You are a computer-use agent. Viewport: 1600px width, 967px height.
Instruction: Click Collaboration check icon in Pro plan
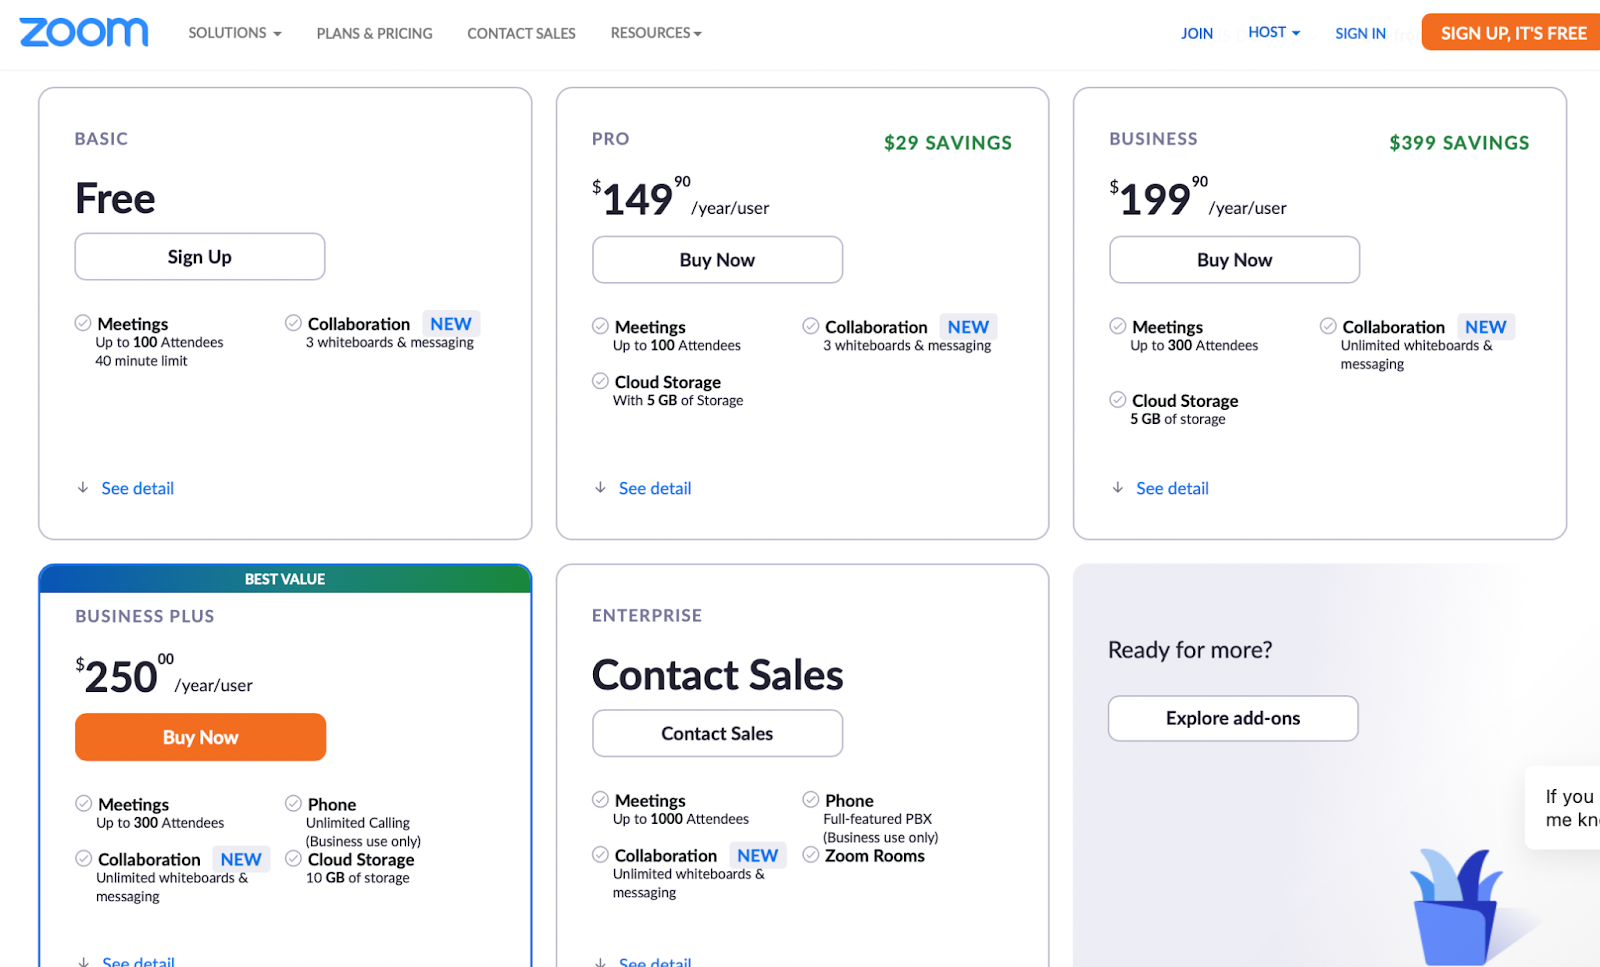[x=811, y=326]
